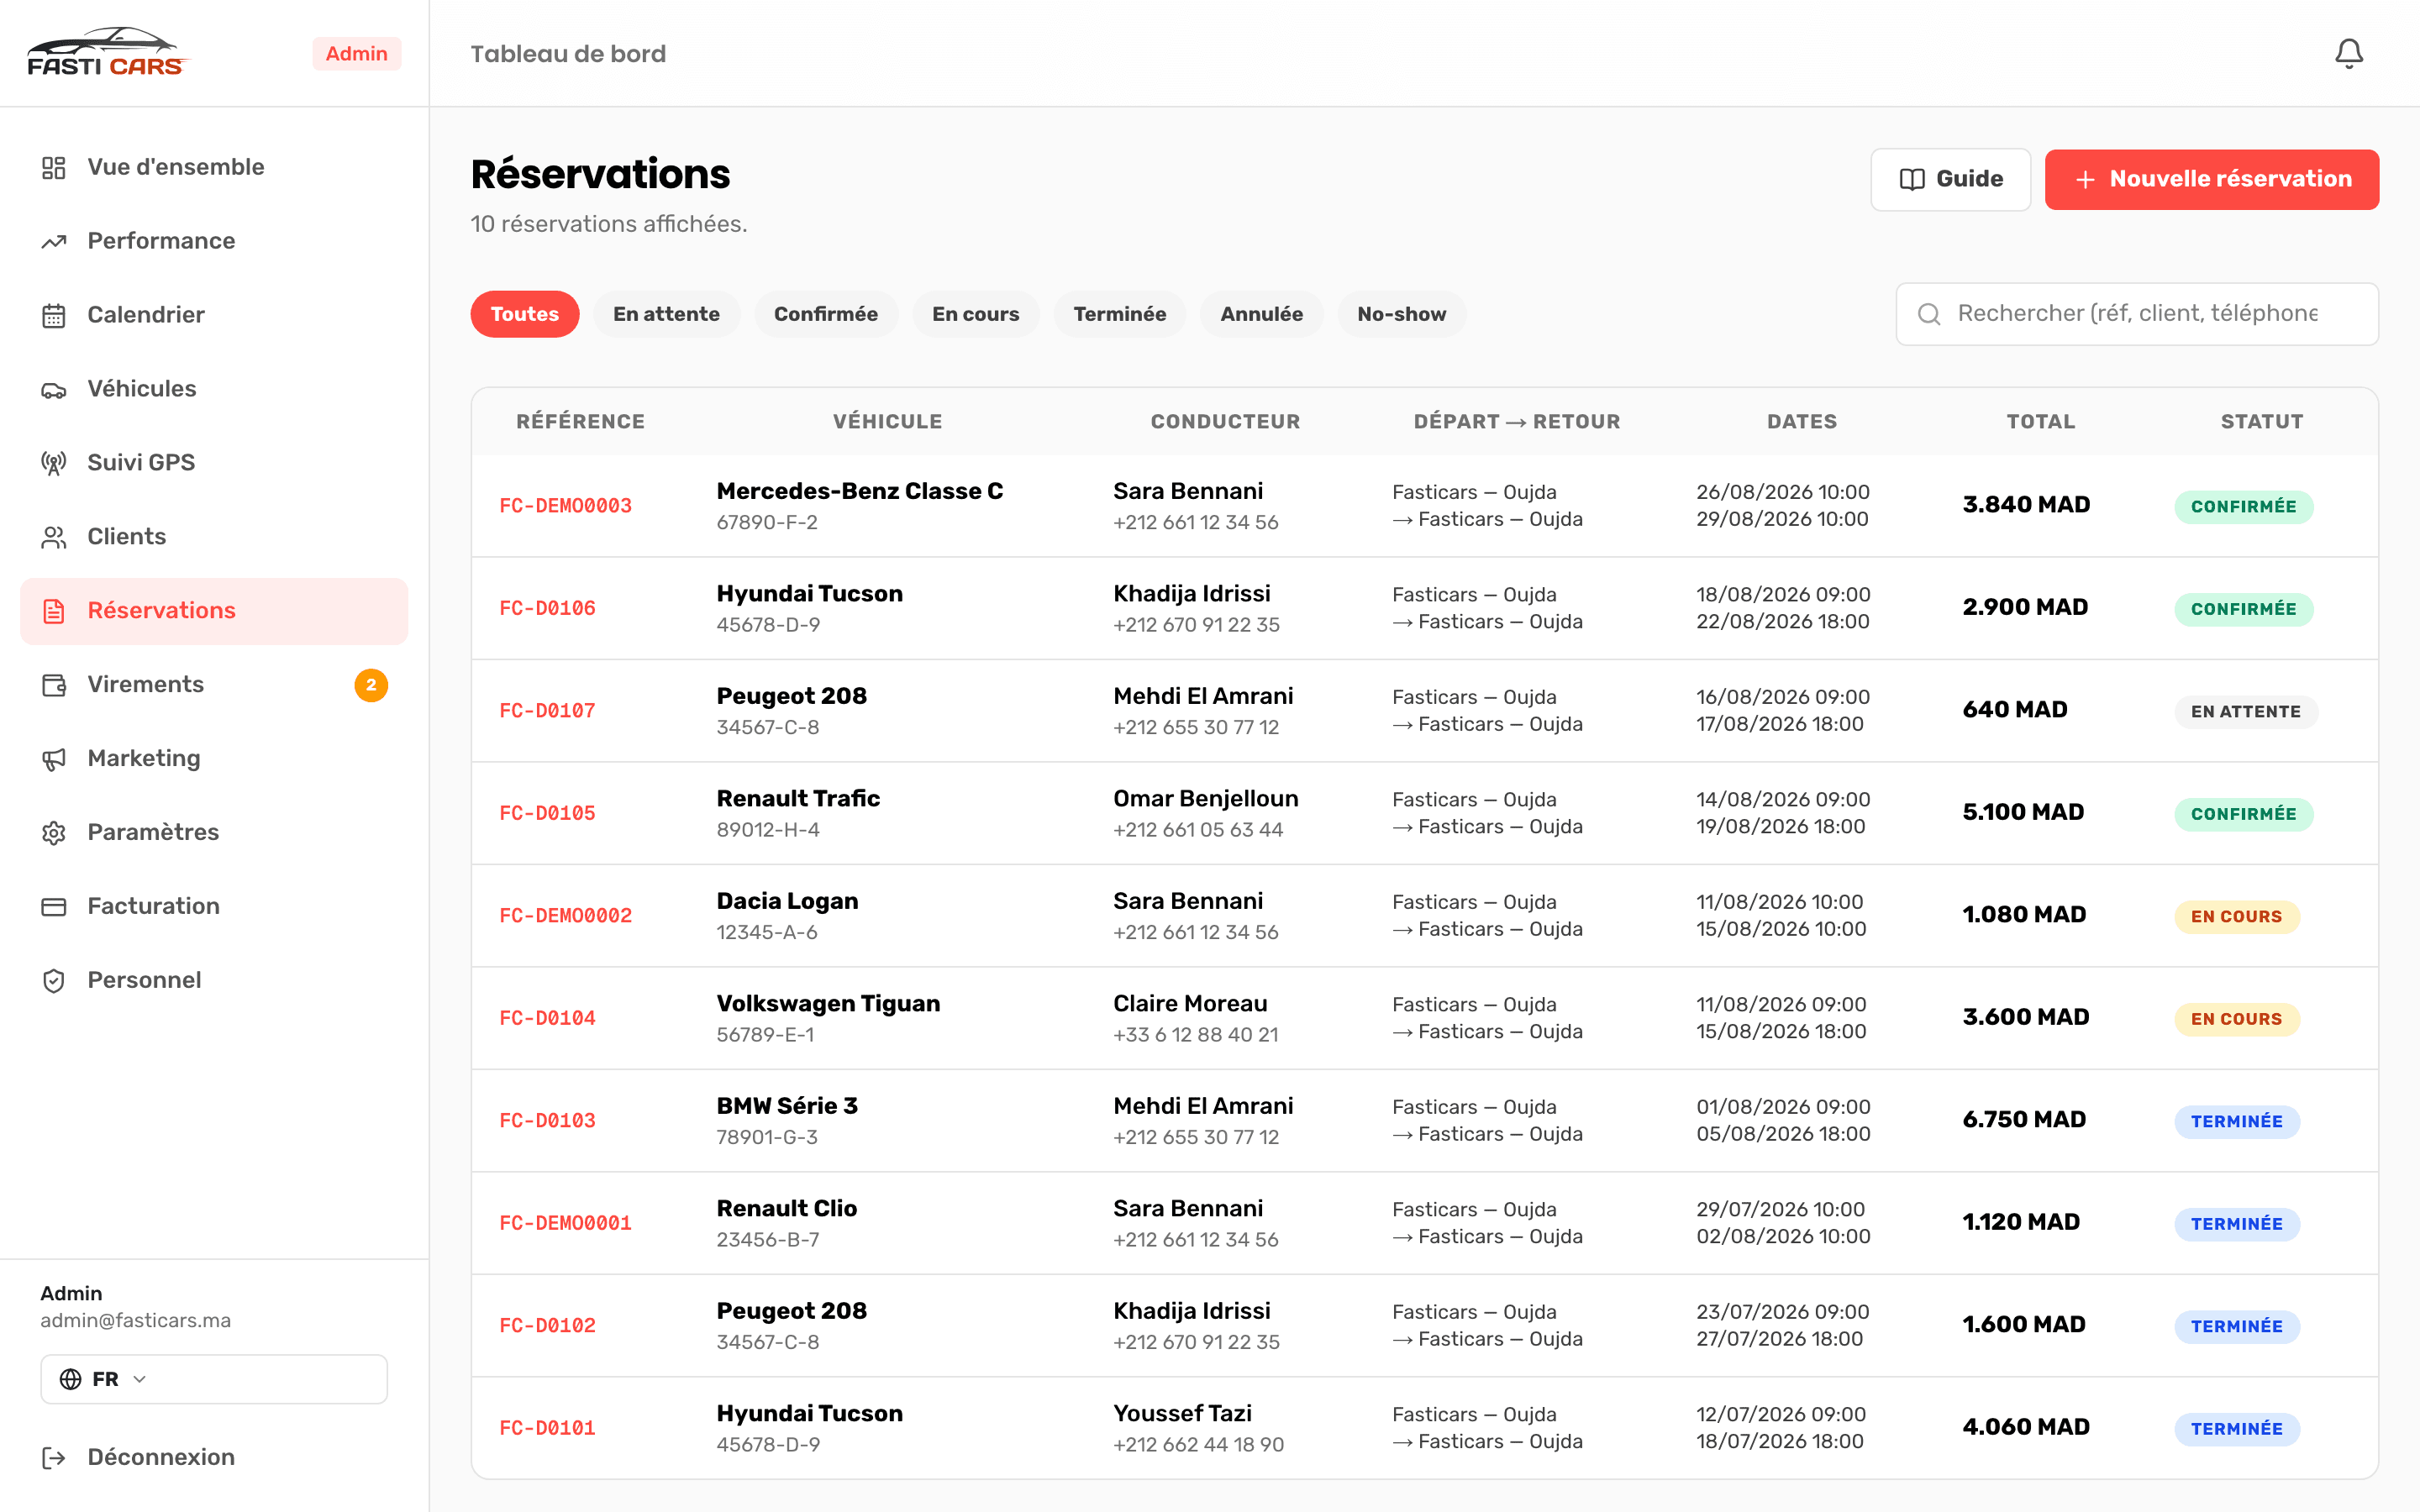
Task: Click the search magnifier icon
Action: (x=1929, y=314)
